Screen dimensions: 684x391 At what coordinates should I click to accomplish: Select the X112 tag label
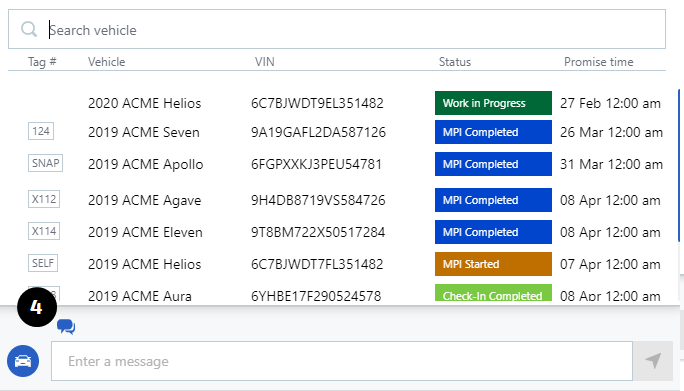[44, 199]
